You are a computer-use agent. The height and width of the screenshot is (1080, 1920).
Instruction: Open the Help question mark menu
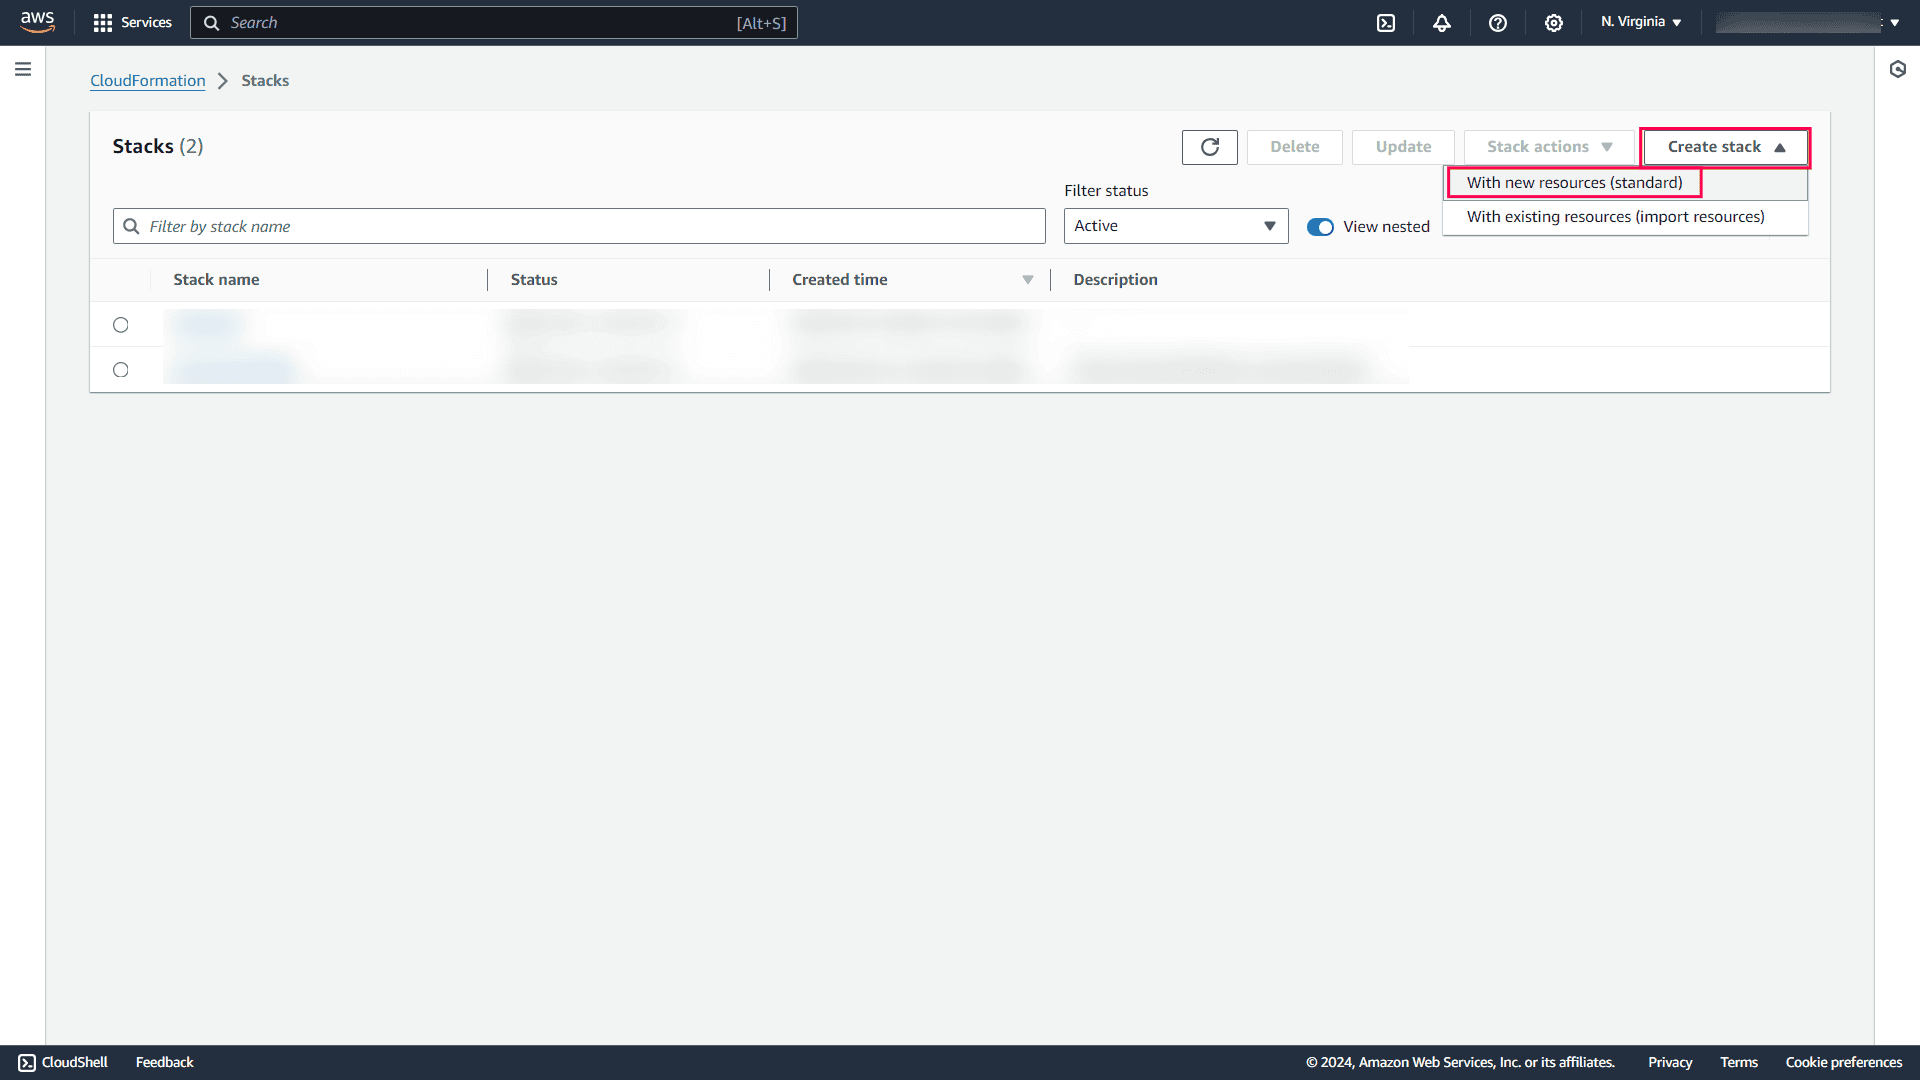point(1497,22)
